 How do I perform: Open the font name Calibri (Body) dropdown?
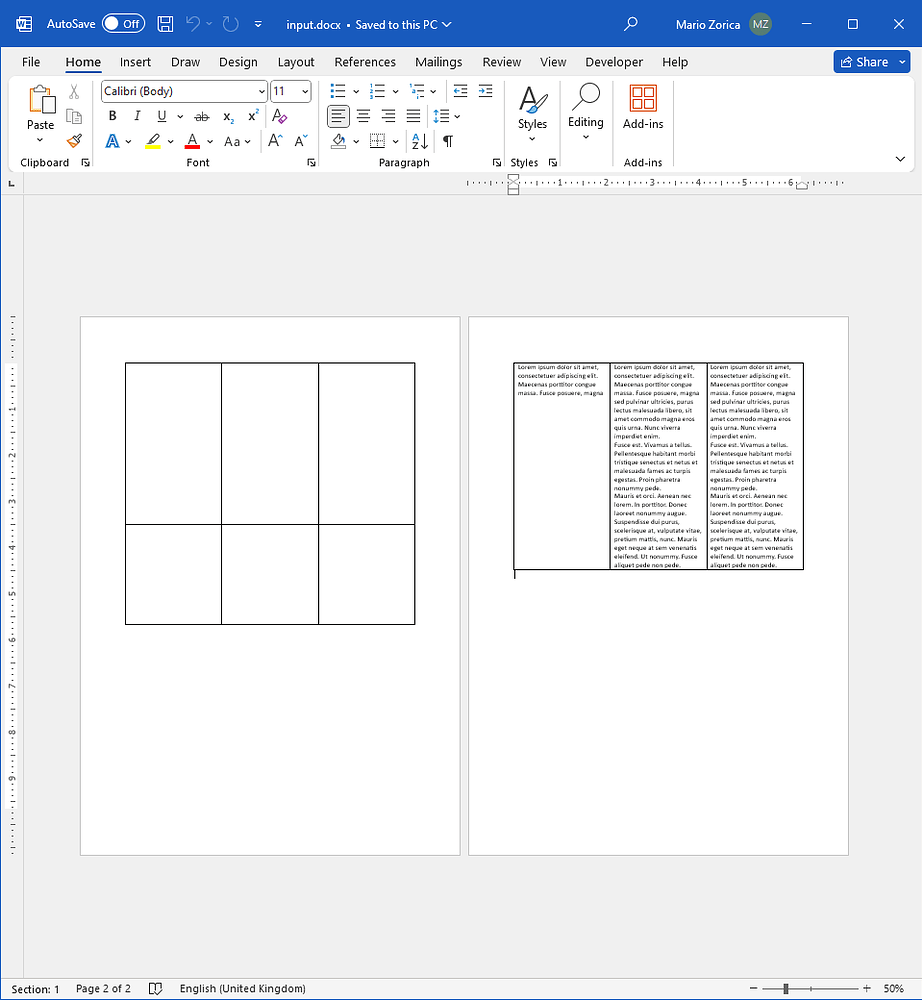[261, 92]
